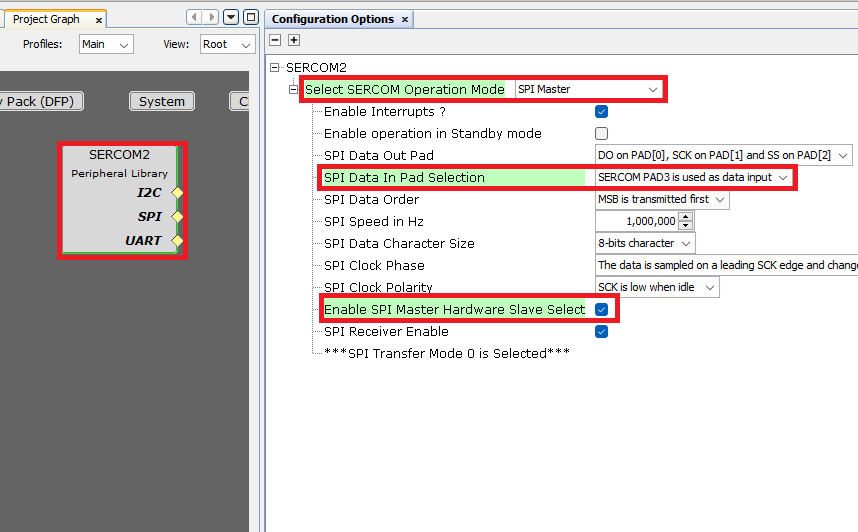
Task: Disable SPI Receiver Enable checkbox
Action: 602,332
